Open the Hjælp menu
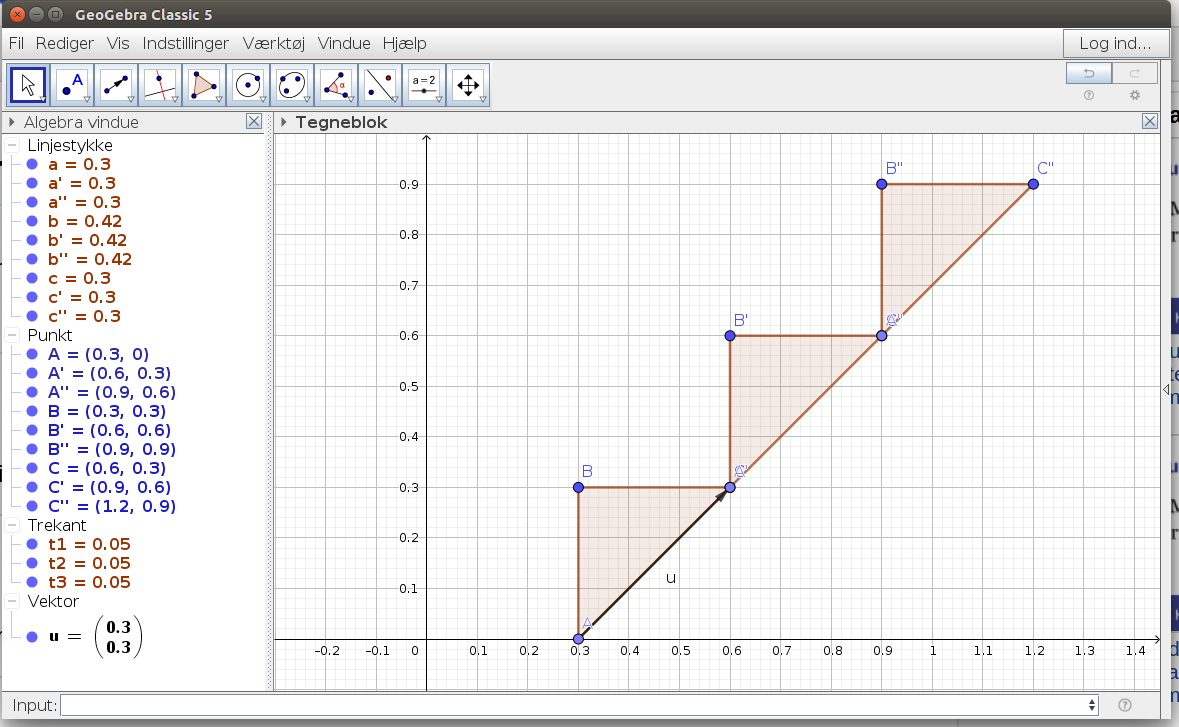 click(405, 44)
